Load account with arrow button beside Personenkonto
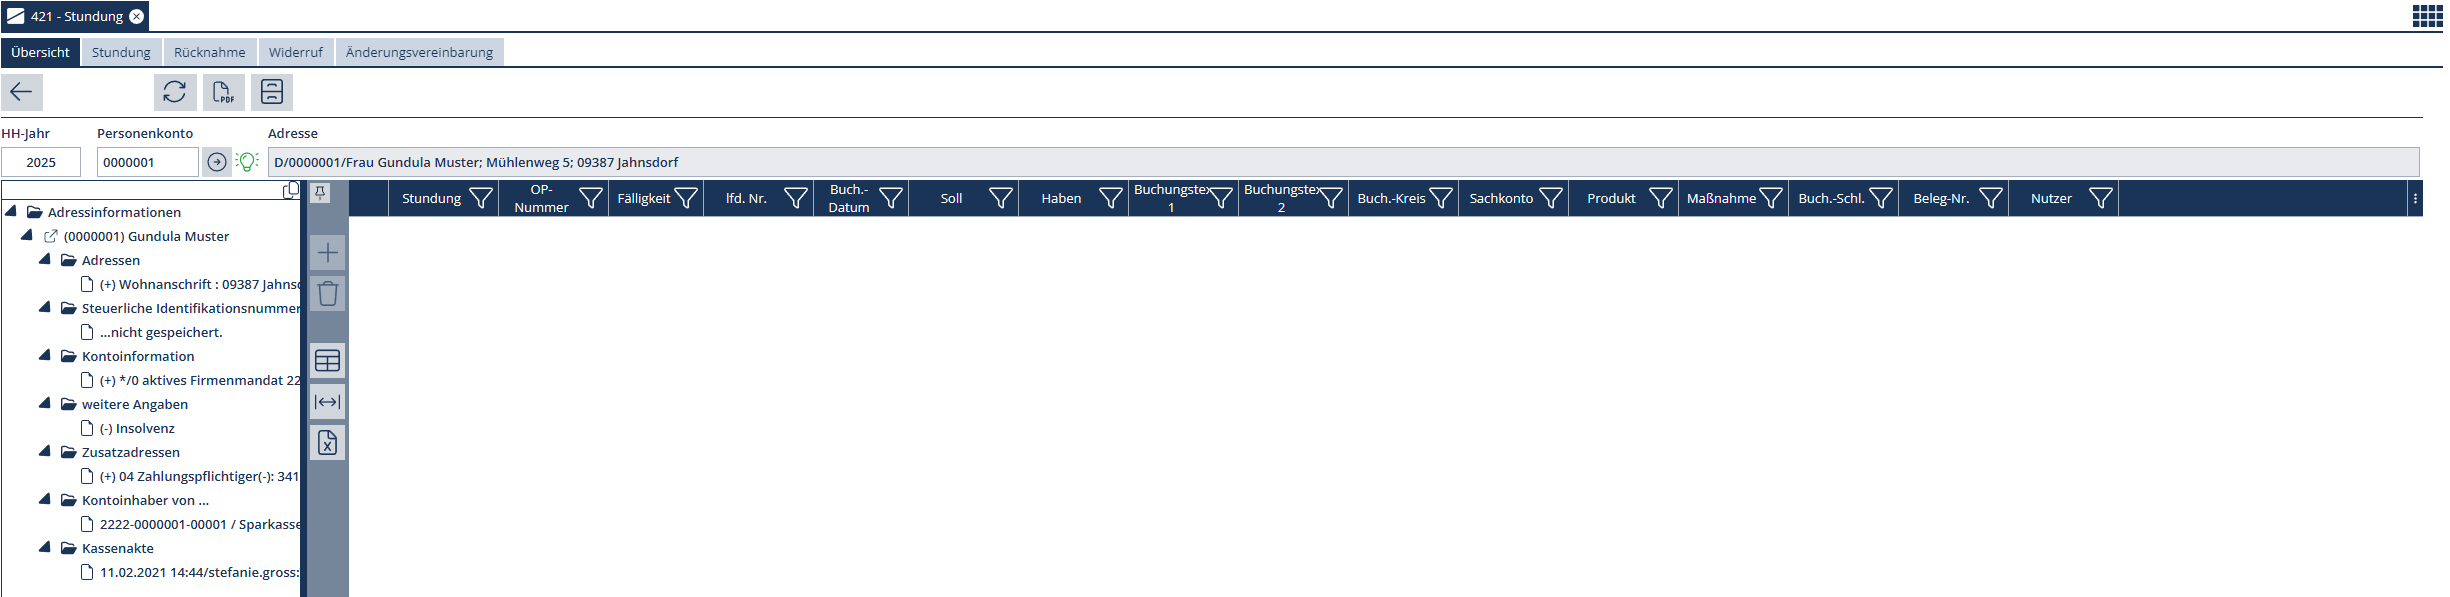 [217, 162]
